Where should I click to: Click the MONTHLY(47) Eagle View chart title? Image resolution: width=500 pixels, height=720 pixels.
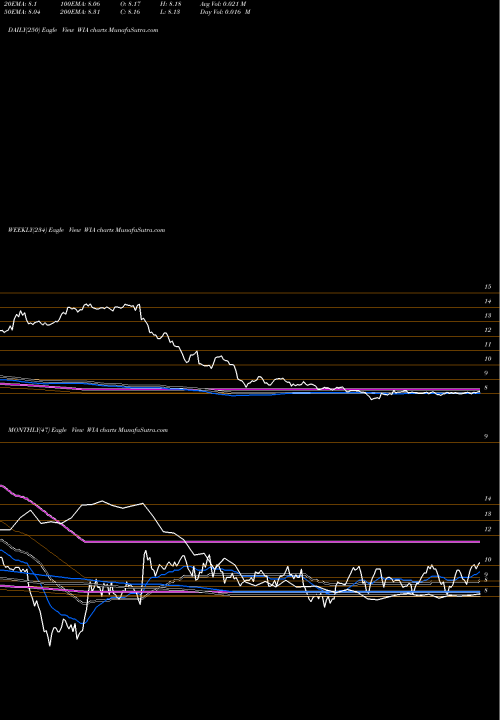tap(88, 430)
